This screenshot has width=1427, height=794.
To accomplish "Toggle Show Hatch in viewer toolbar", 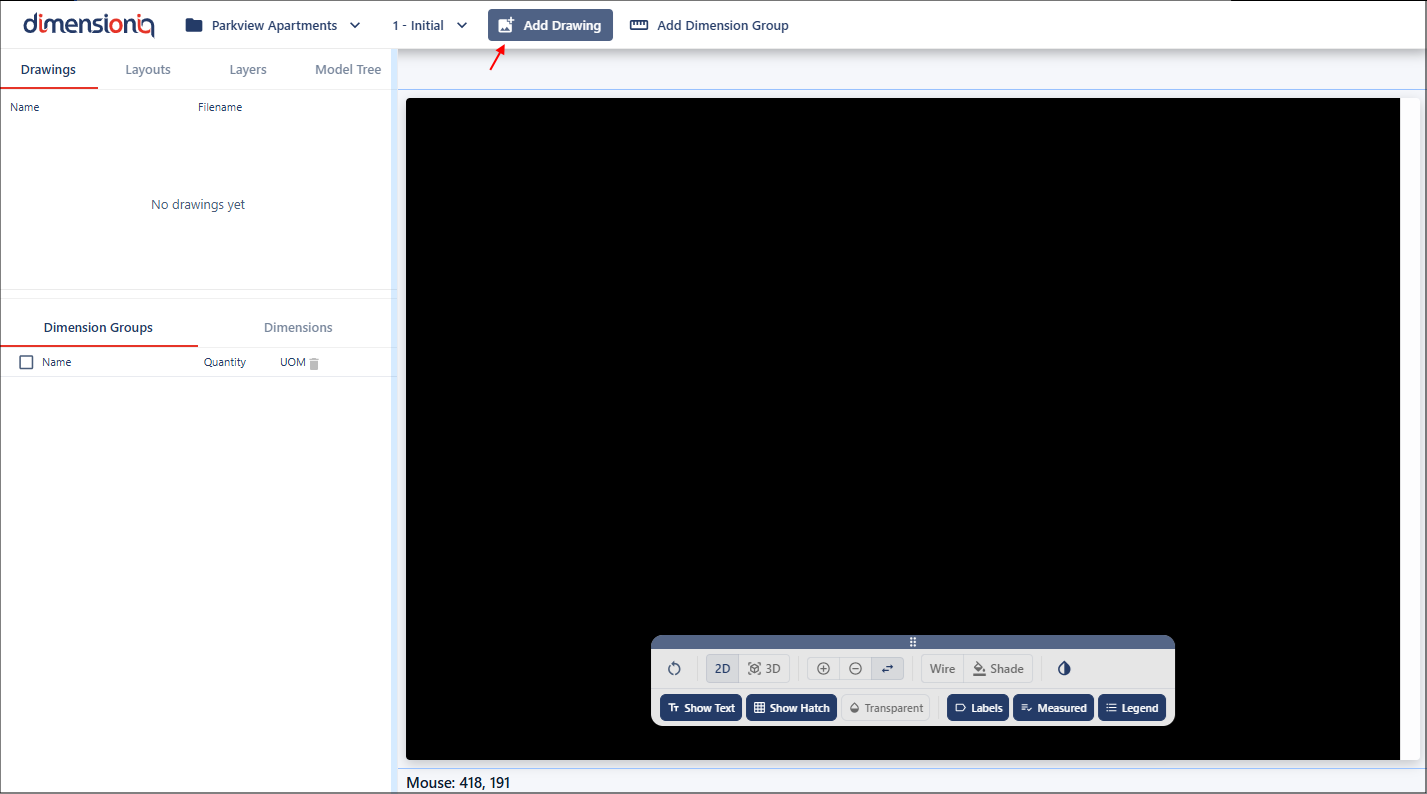I will (x=791, y=708).
